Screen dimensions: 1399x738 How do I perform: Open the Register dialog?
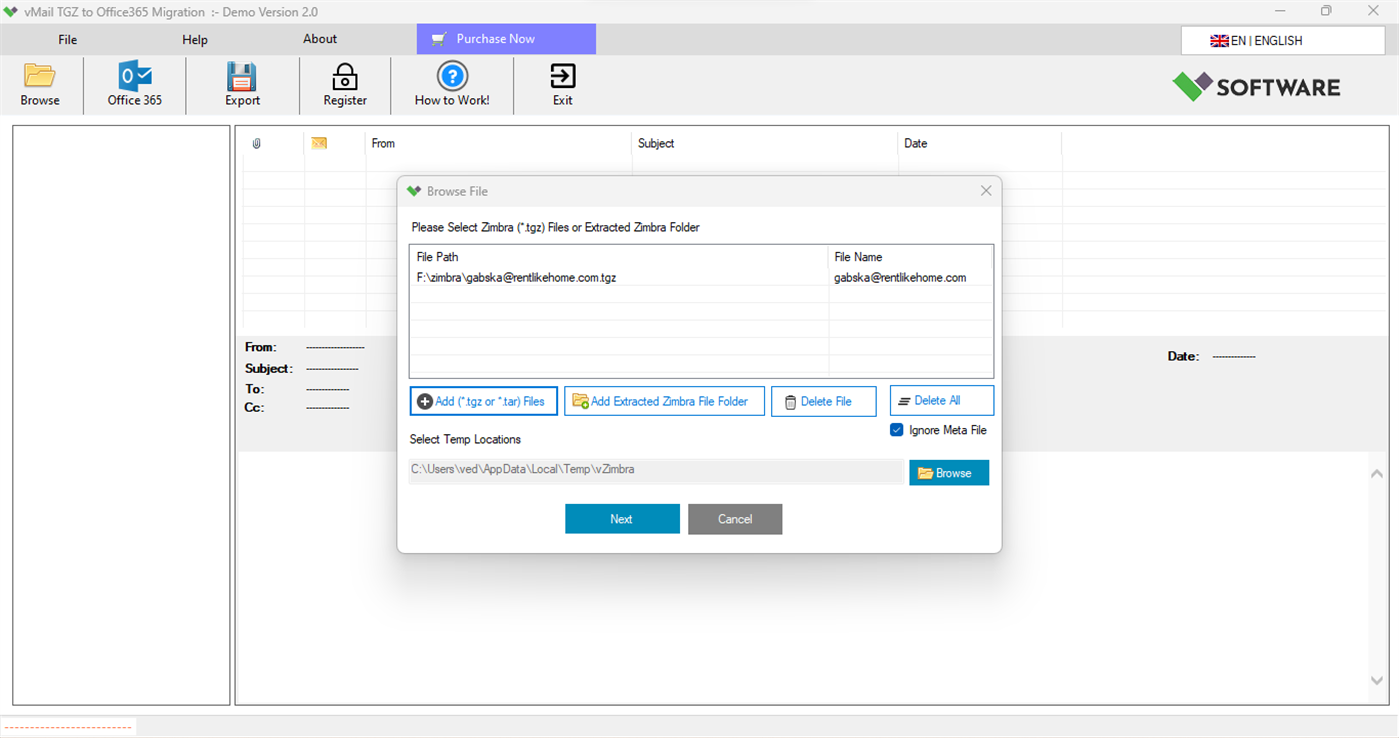[344, 84]
